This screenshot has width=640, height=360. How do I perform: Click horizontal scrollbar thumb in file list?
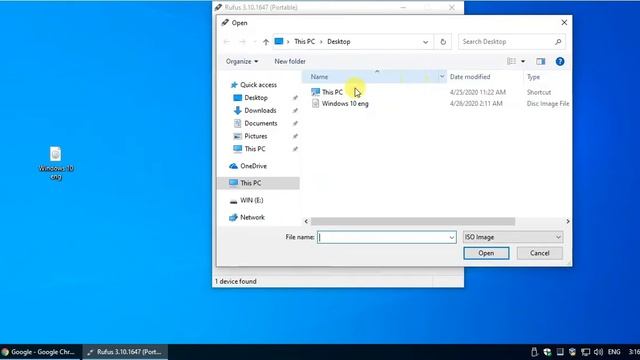413,221
